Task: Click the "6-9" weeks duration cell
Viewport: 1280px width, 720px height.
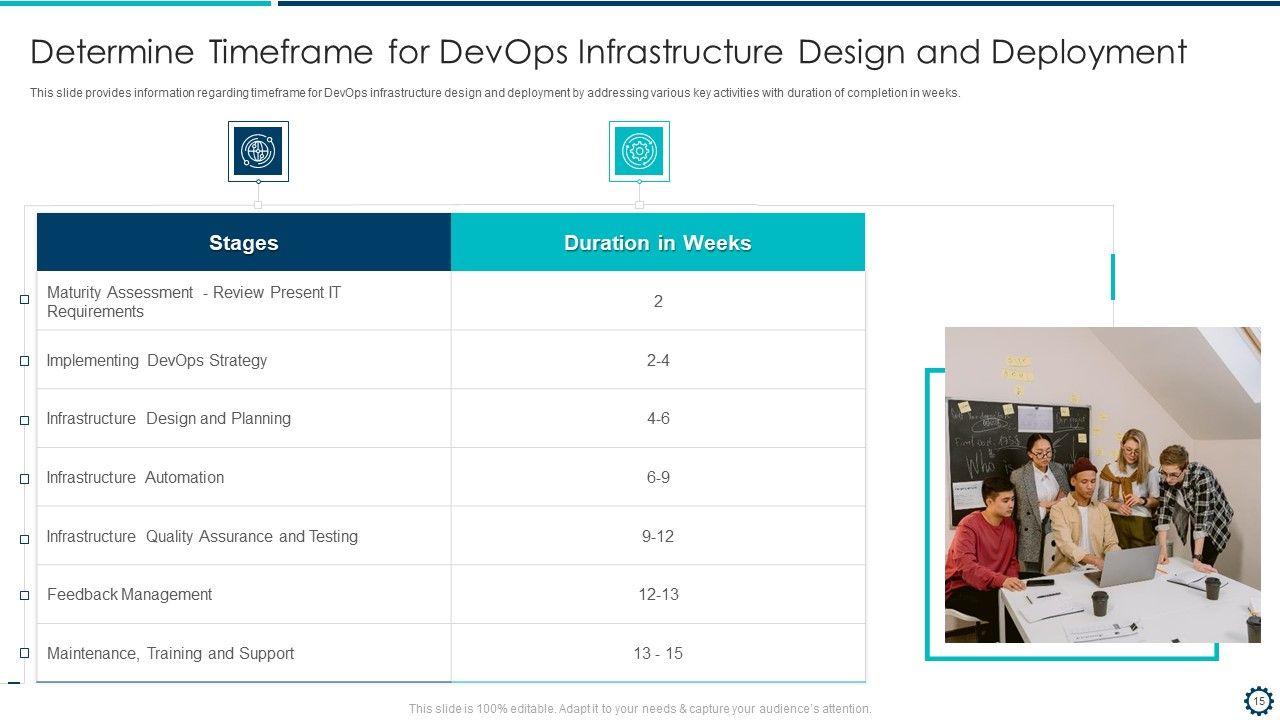Action: [x=658, y=477]
